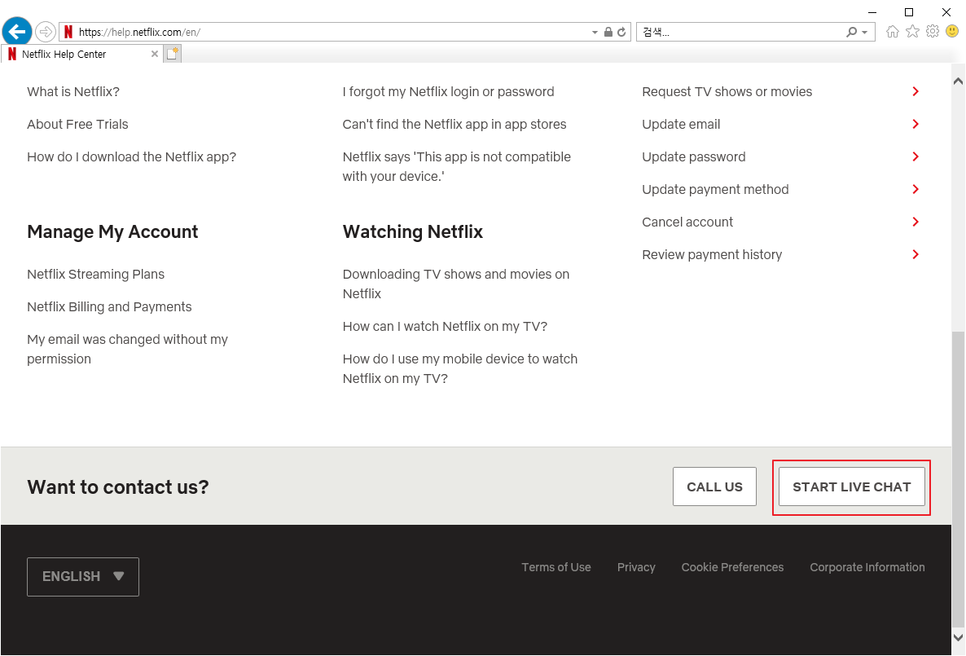Open How do I download the Netflix app?

132,157
